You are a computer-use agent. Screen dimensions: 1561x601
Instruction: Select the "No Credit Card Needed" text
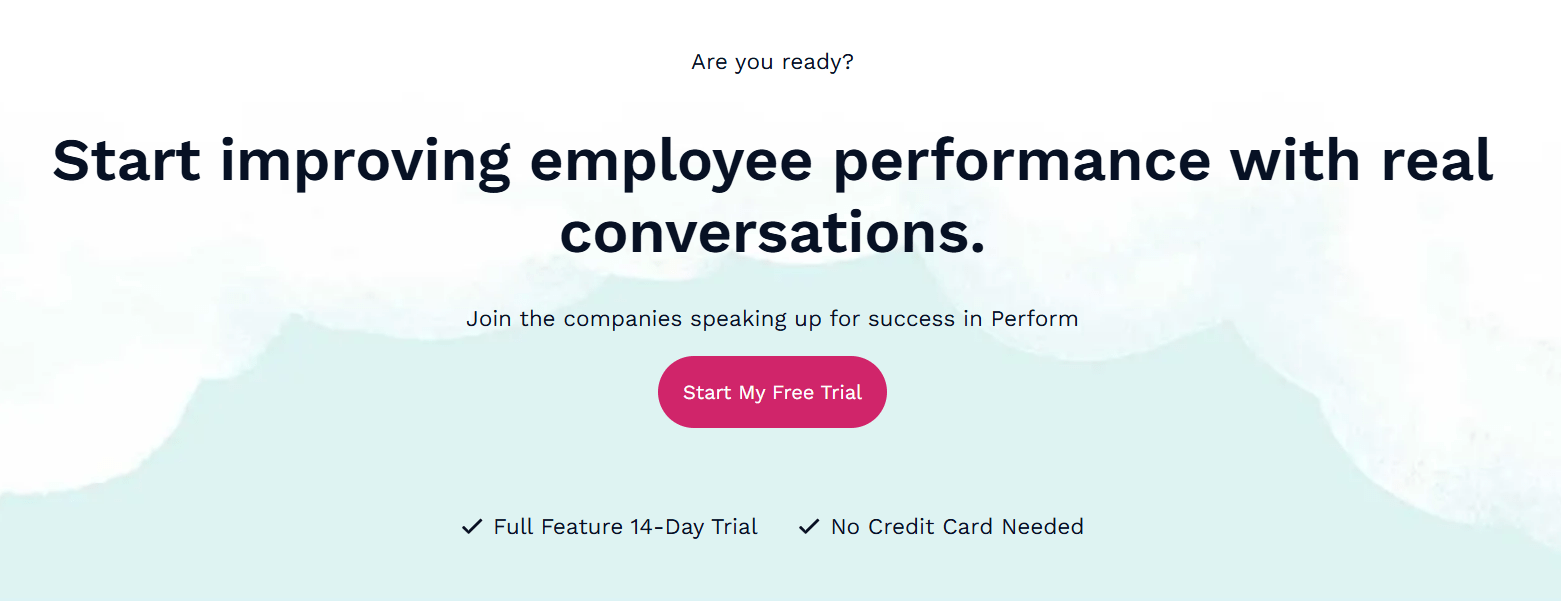point(957,527)
